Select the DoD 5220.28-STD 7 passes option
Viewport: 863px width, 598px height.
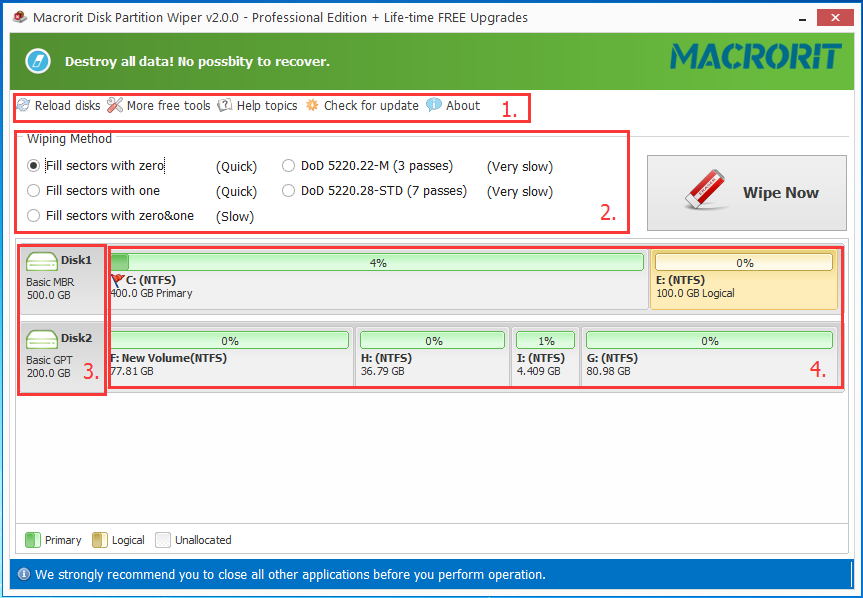click(288, 191)
